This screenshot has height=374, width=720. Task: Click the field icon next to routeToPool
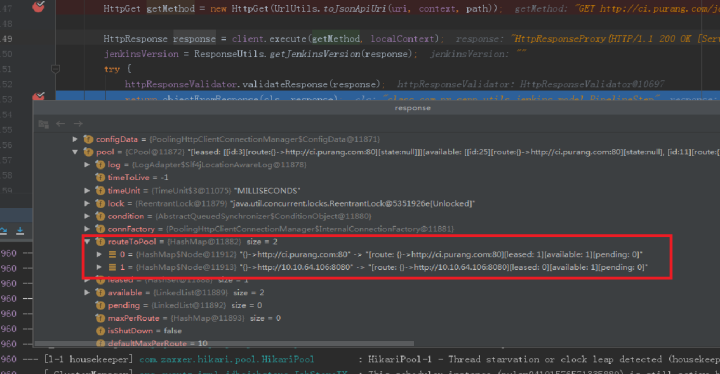pyautogui.click(x=100, y=242)
